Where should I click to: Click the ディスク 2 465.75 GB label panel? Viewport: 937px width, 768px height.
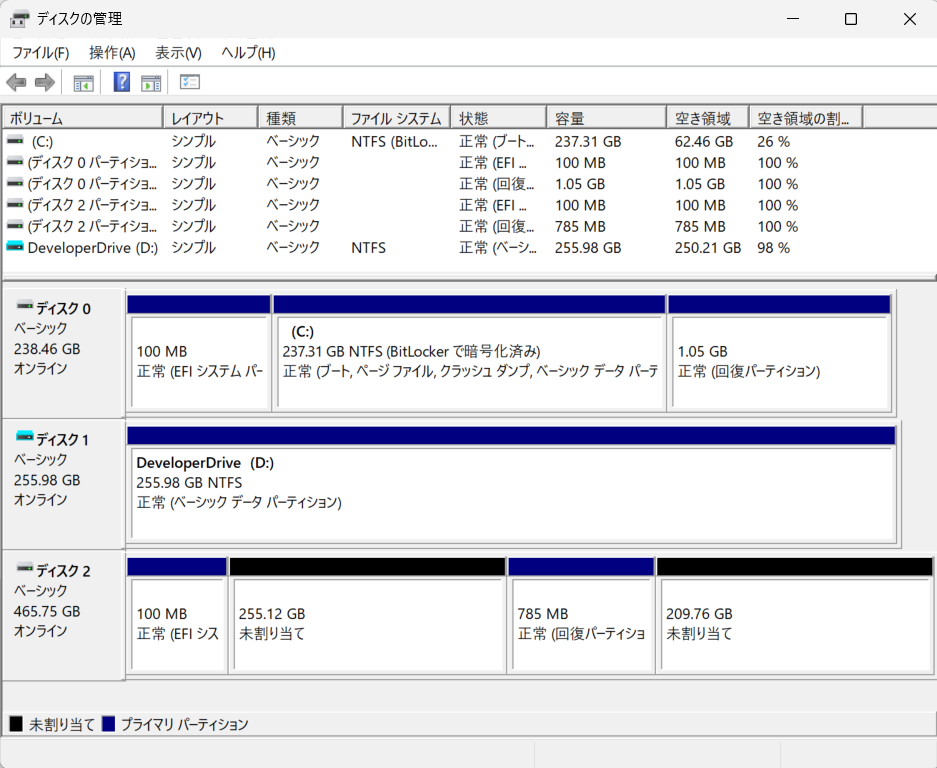tap(63, 615)
